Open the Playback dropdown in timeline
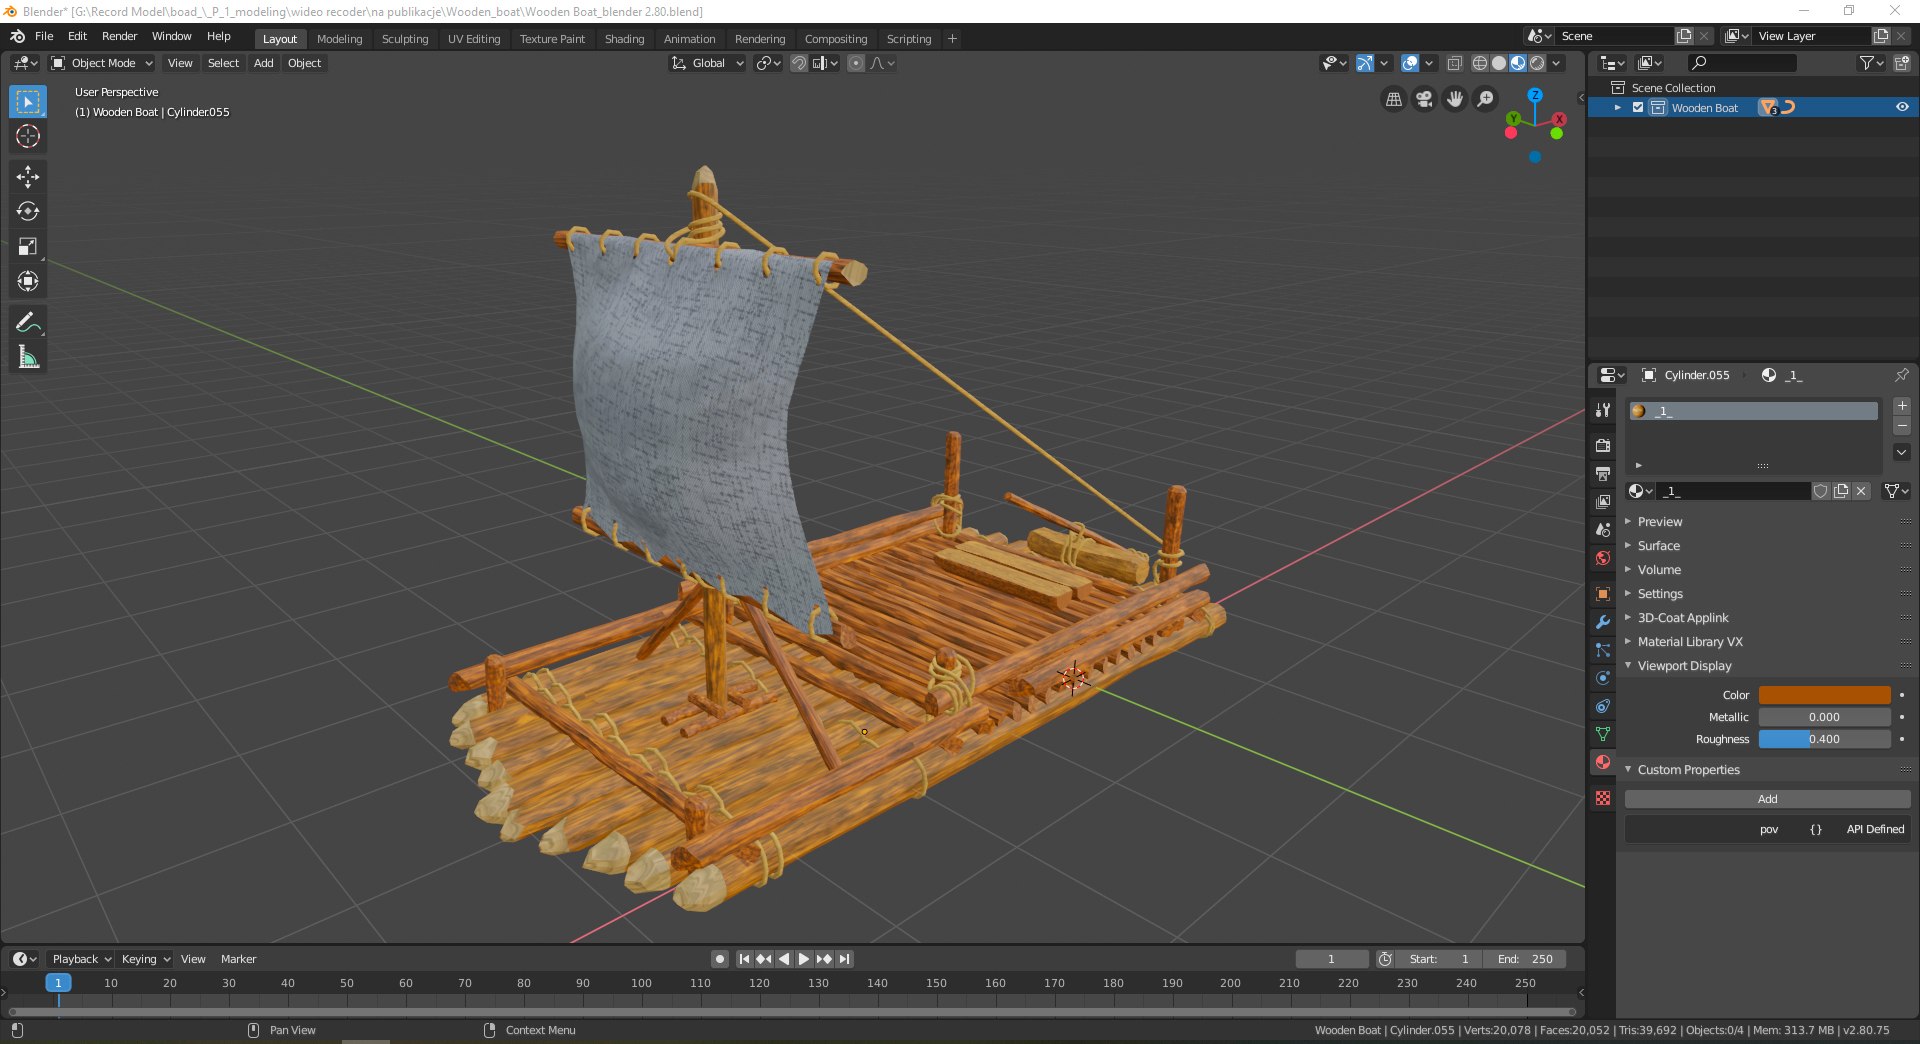The width and height of the screenshot is (1920, 1044). 81,959
